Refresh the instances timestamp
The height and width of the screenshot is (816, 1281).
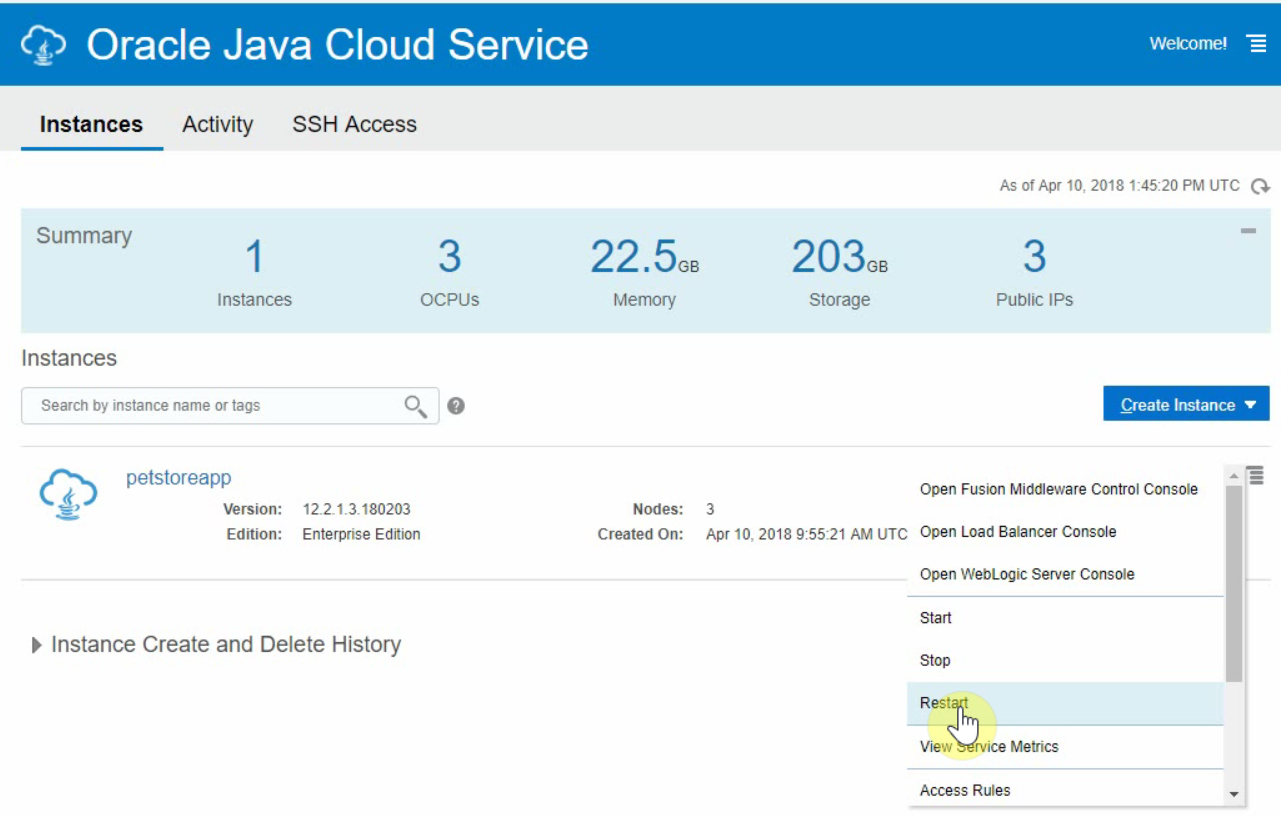point(1260,186)
